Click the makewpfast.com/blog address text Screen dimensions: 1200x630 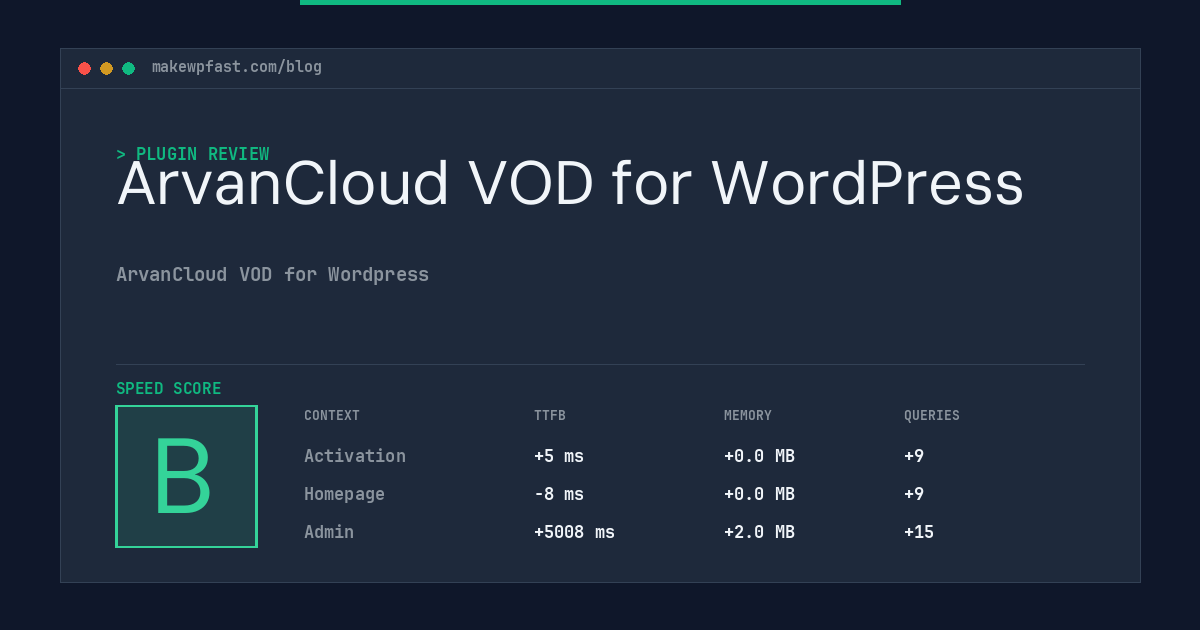[237, 67]
